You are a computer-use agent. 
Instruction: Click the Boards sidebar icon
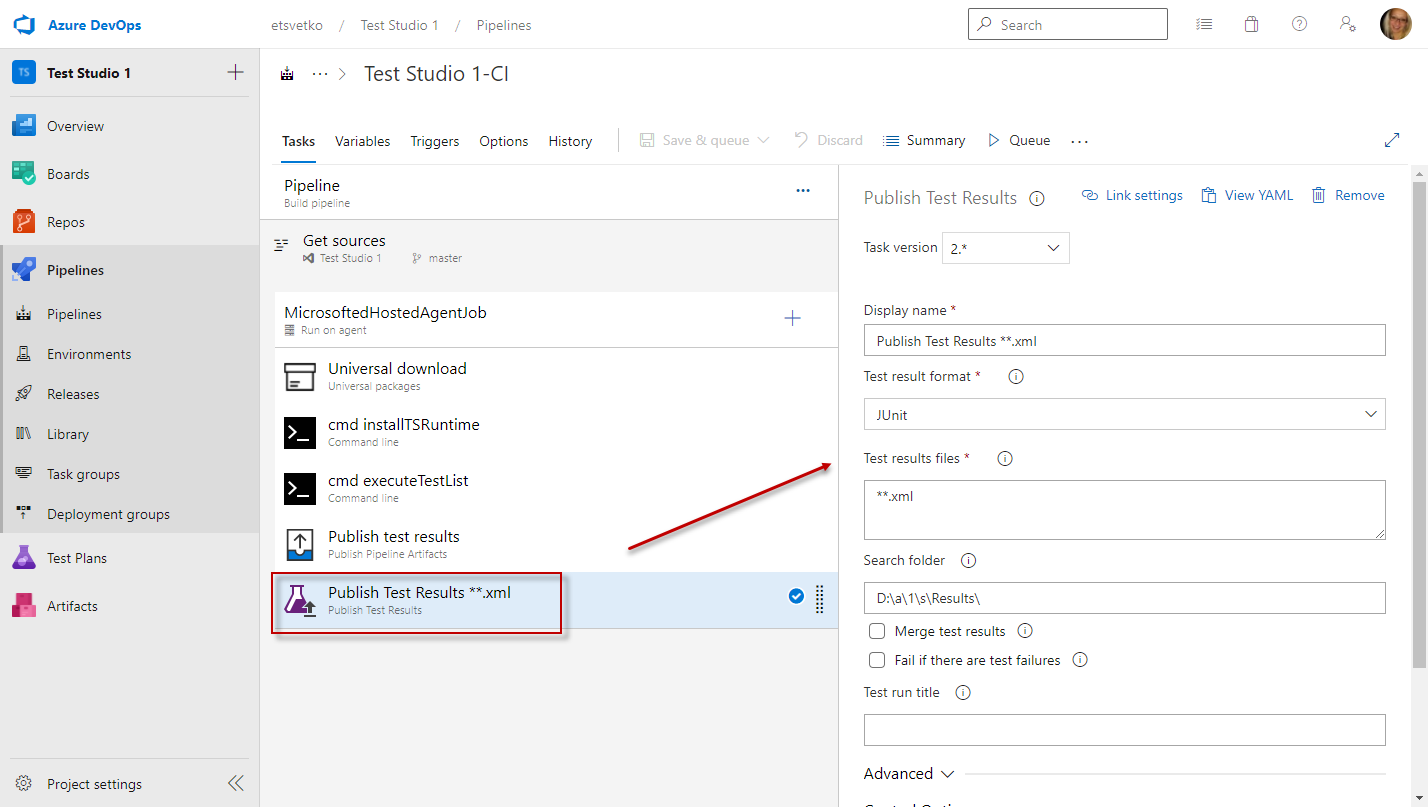tap(24, 174)
